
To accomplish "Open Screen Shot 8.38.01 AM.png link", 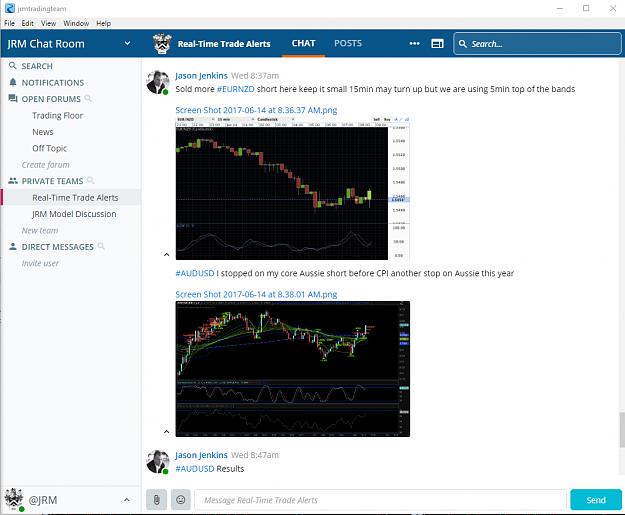I will tap(256, 294).
